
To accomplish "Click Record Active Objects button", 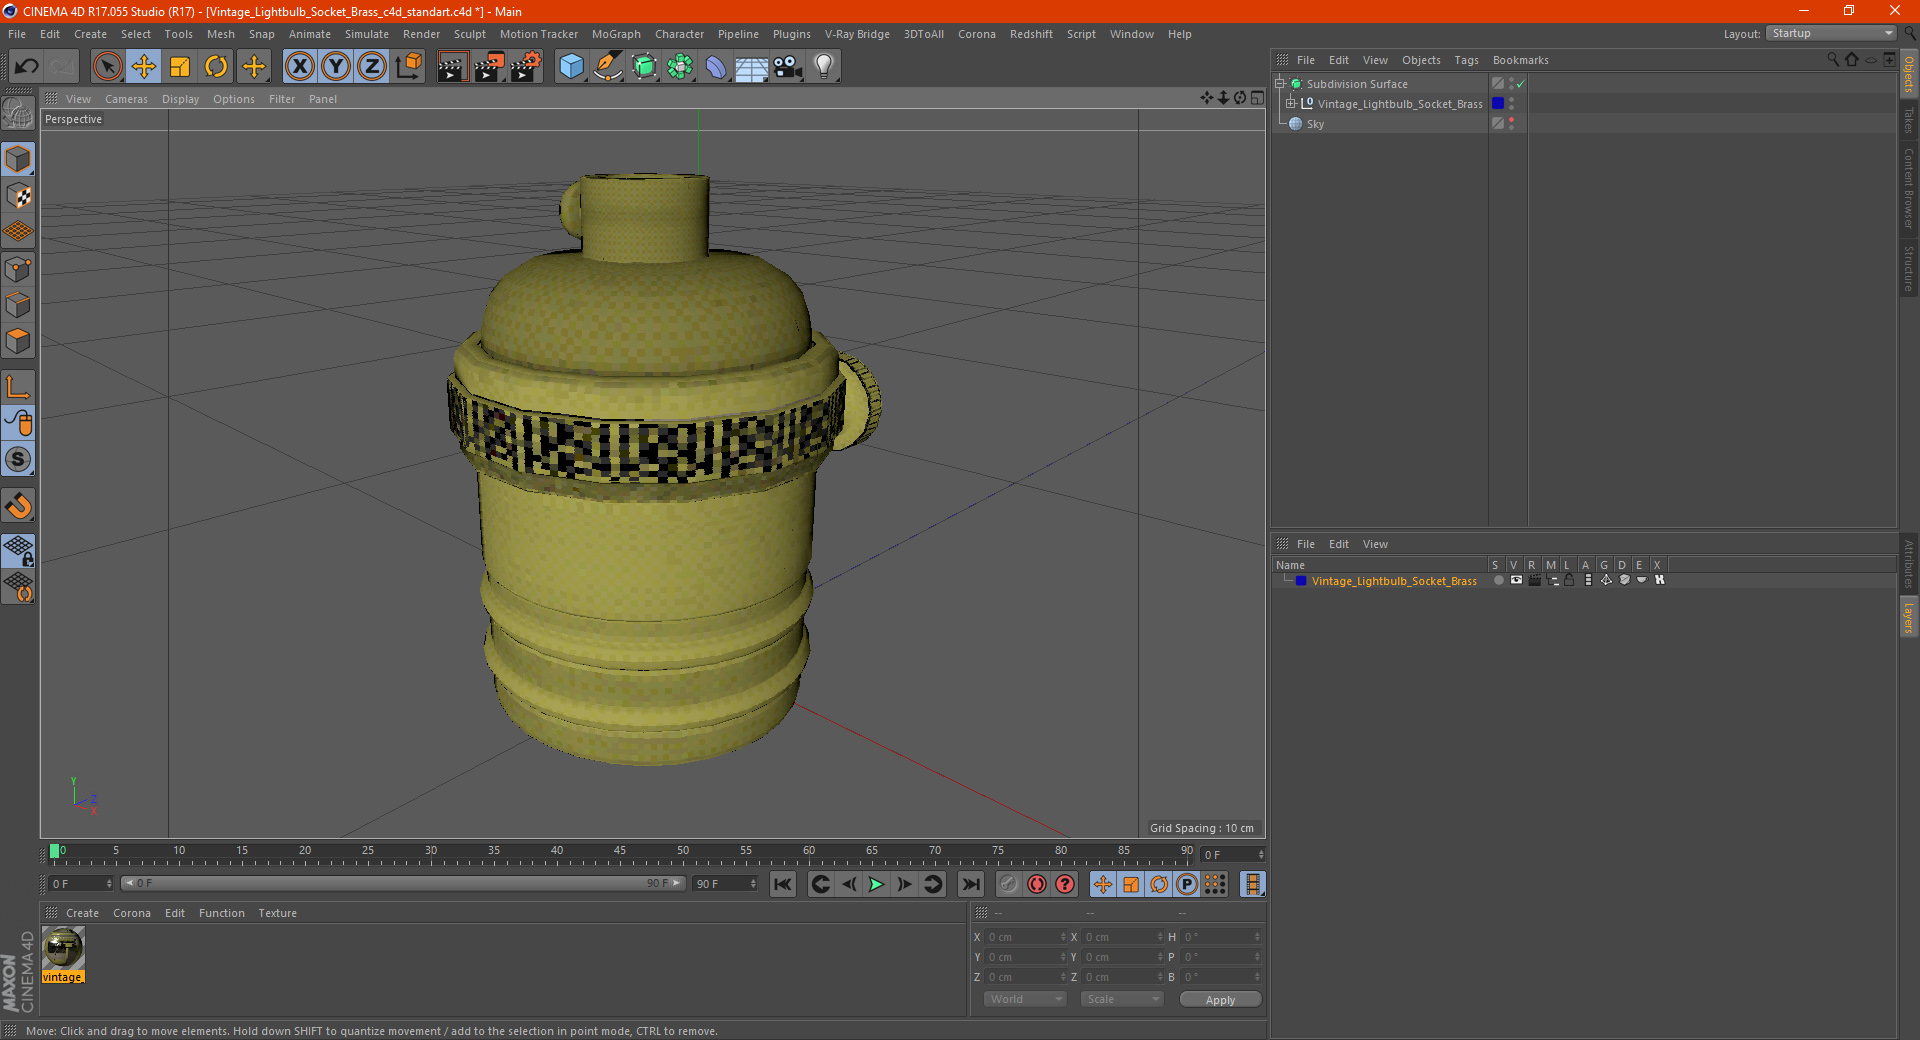I will click(1008, 884).
